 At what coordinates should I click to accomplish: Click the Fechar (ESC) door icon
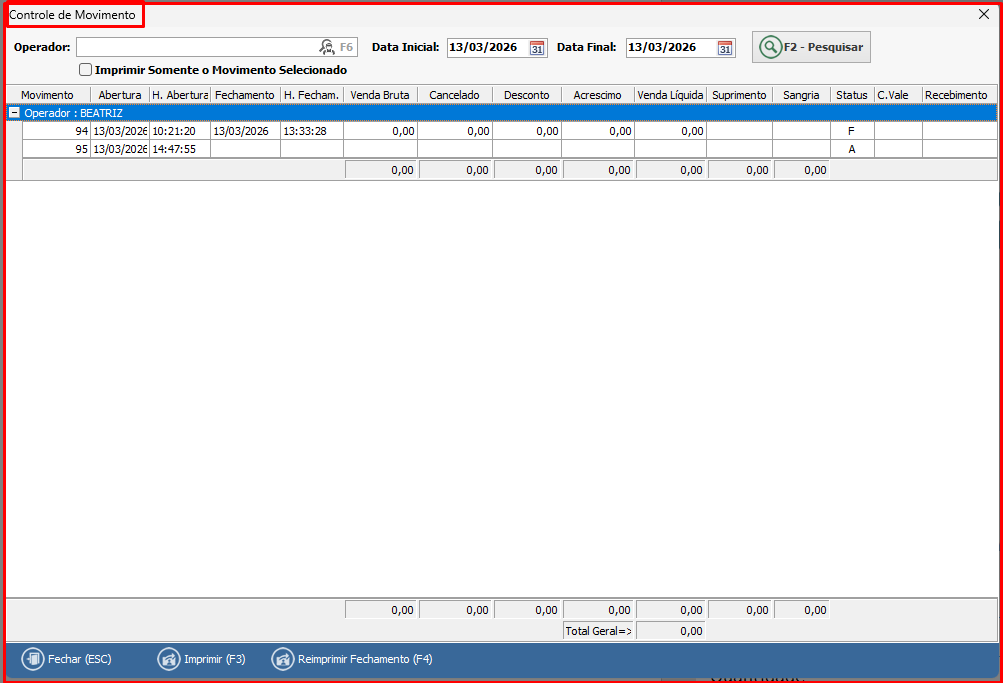(x=33, y=659)
